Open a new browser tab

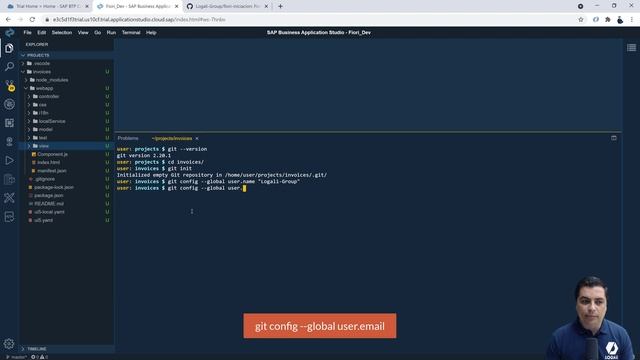click(x=280, y=6)
